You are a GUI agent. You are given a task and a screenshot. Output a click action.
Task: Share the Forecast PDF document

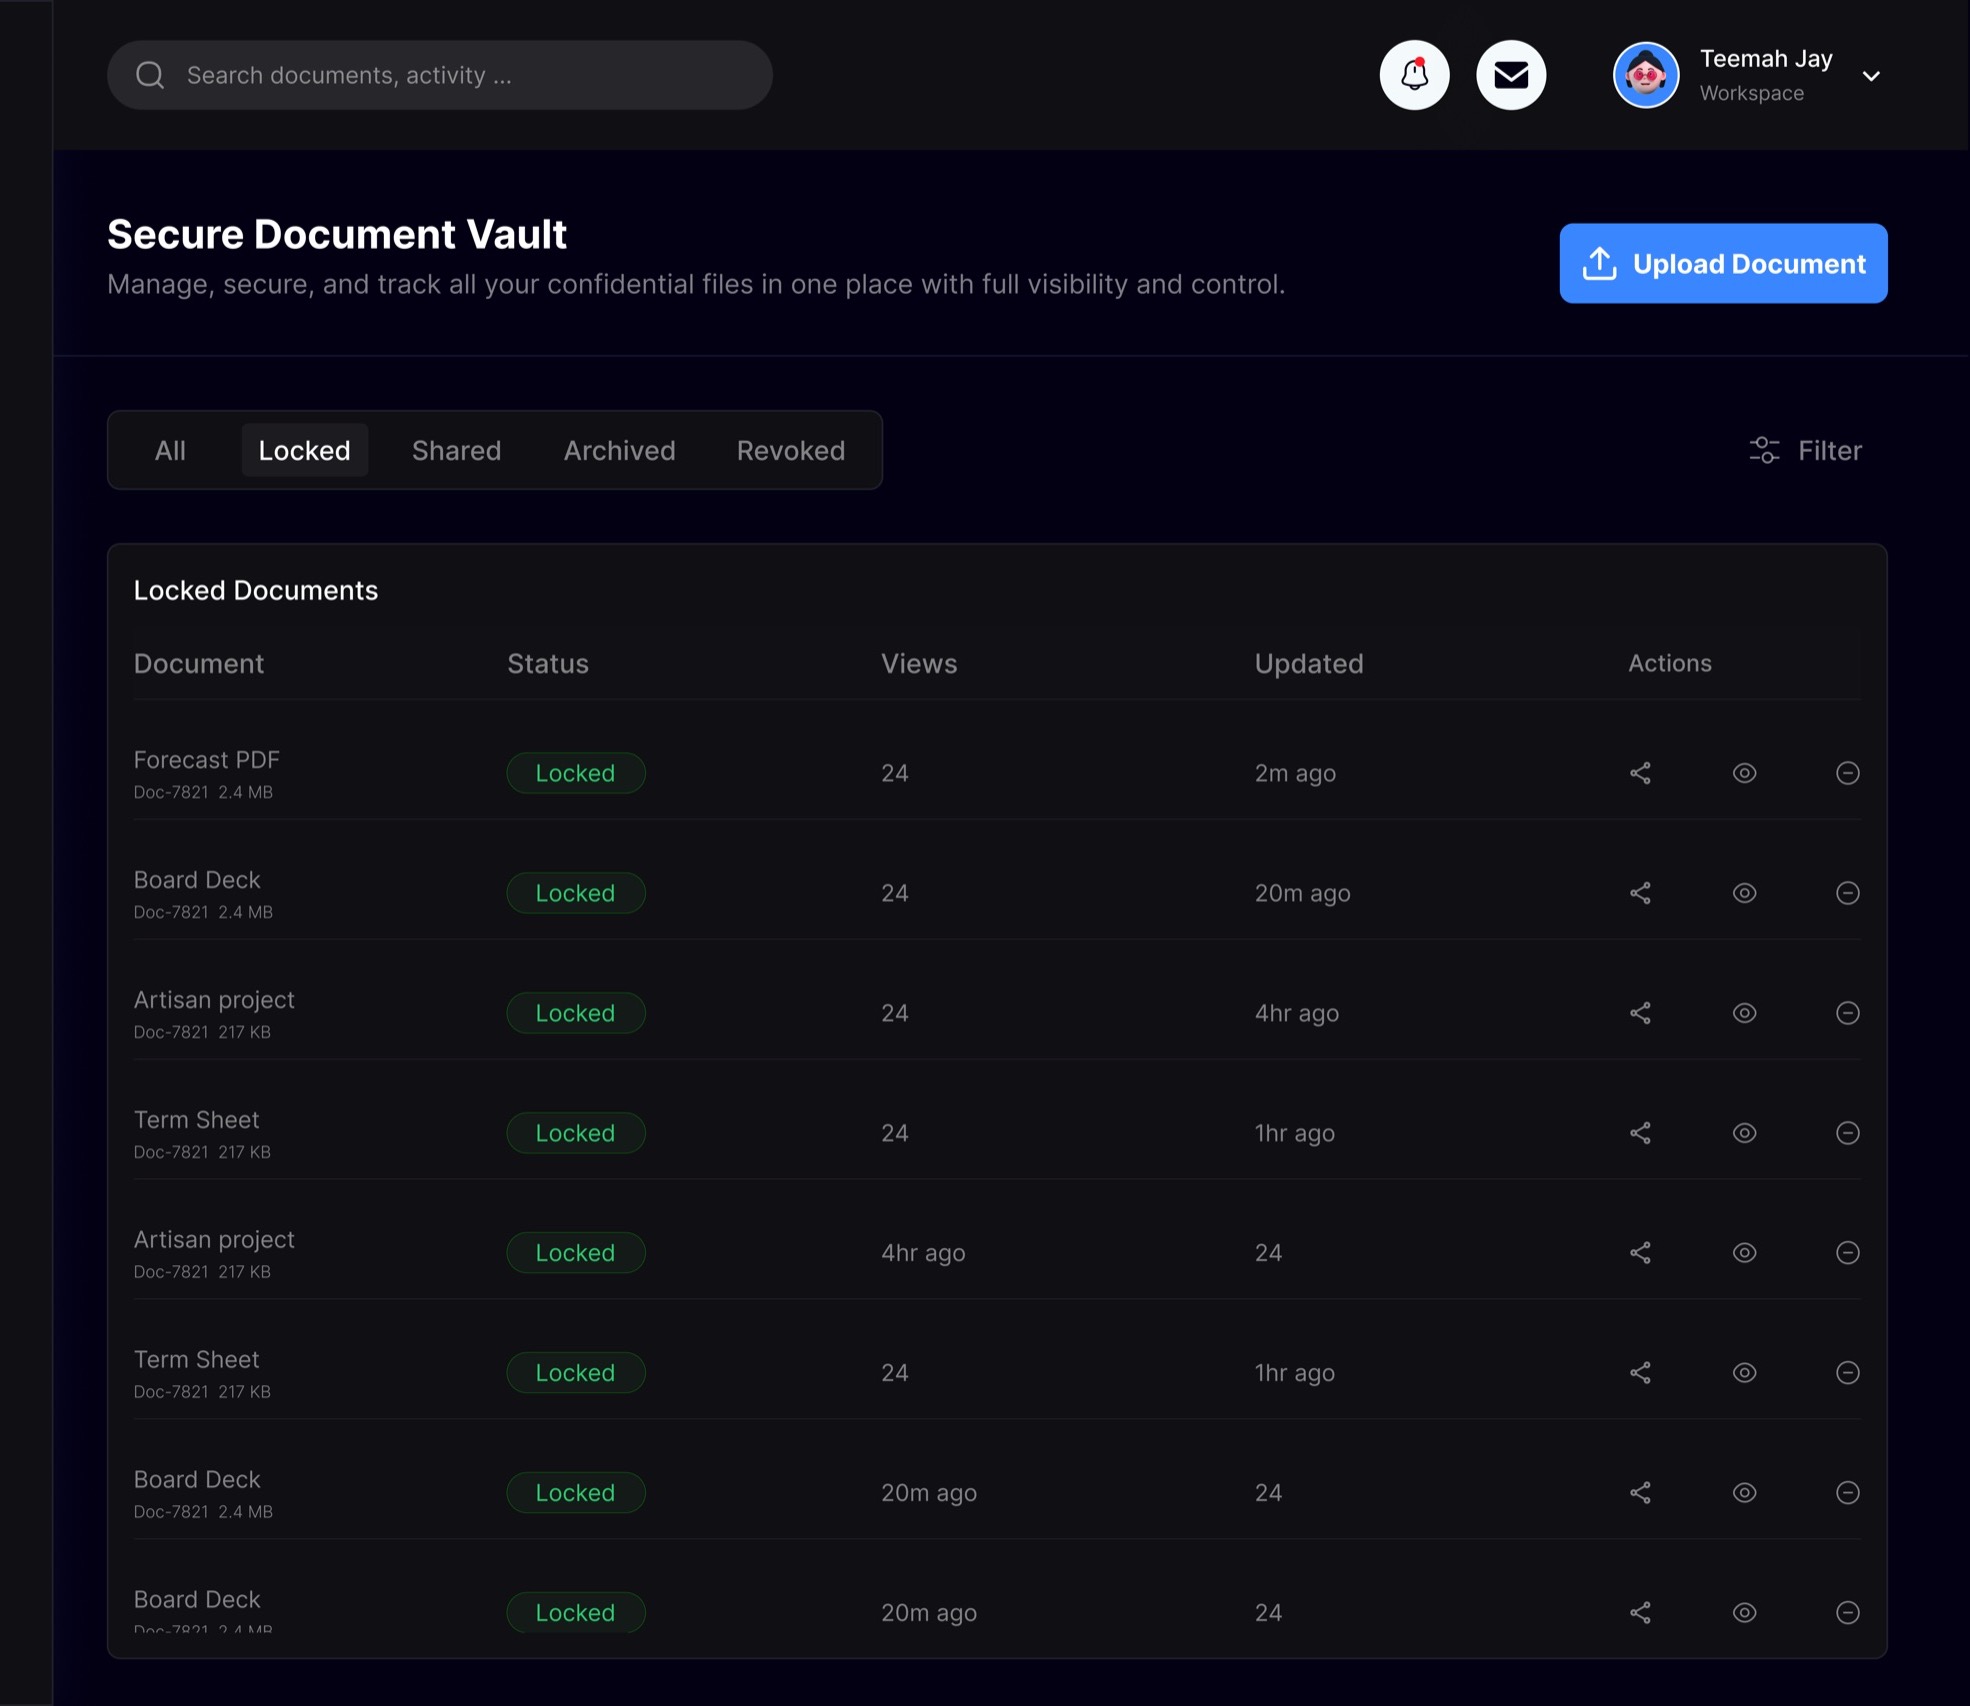click(1640, 773)
